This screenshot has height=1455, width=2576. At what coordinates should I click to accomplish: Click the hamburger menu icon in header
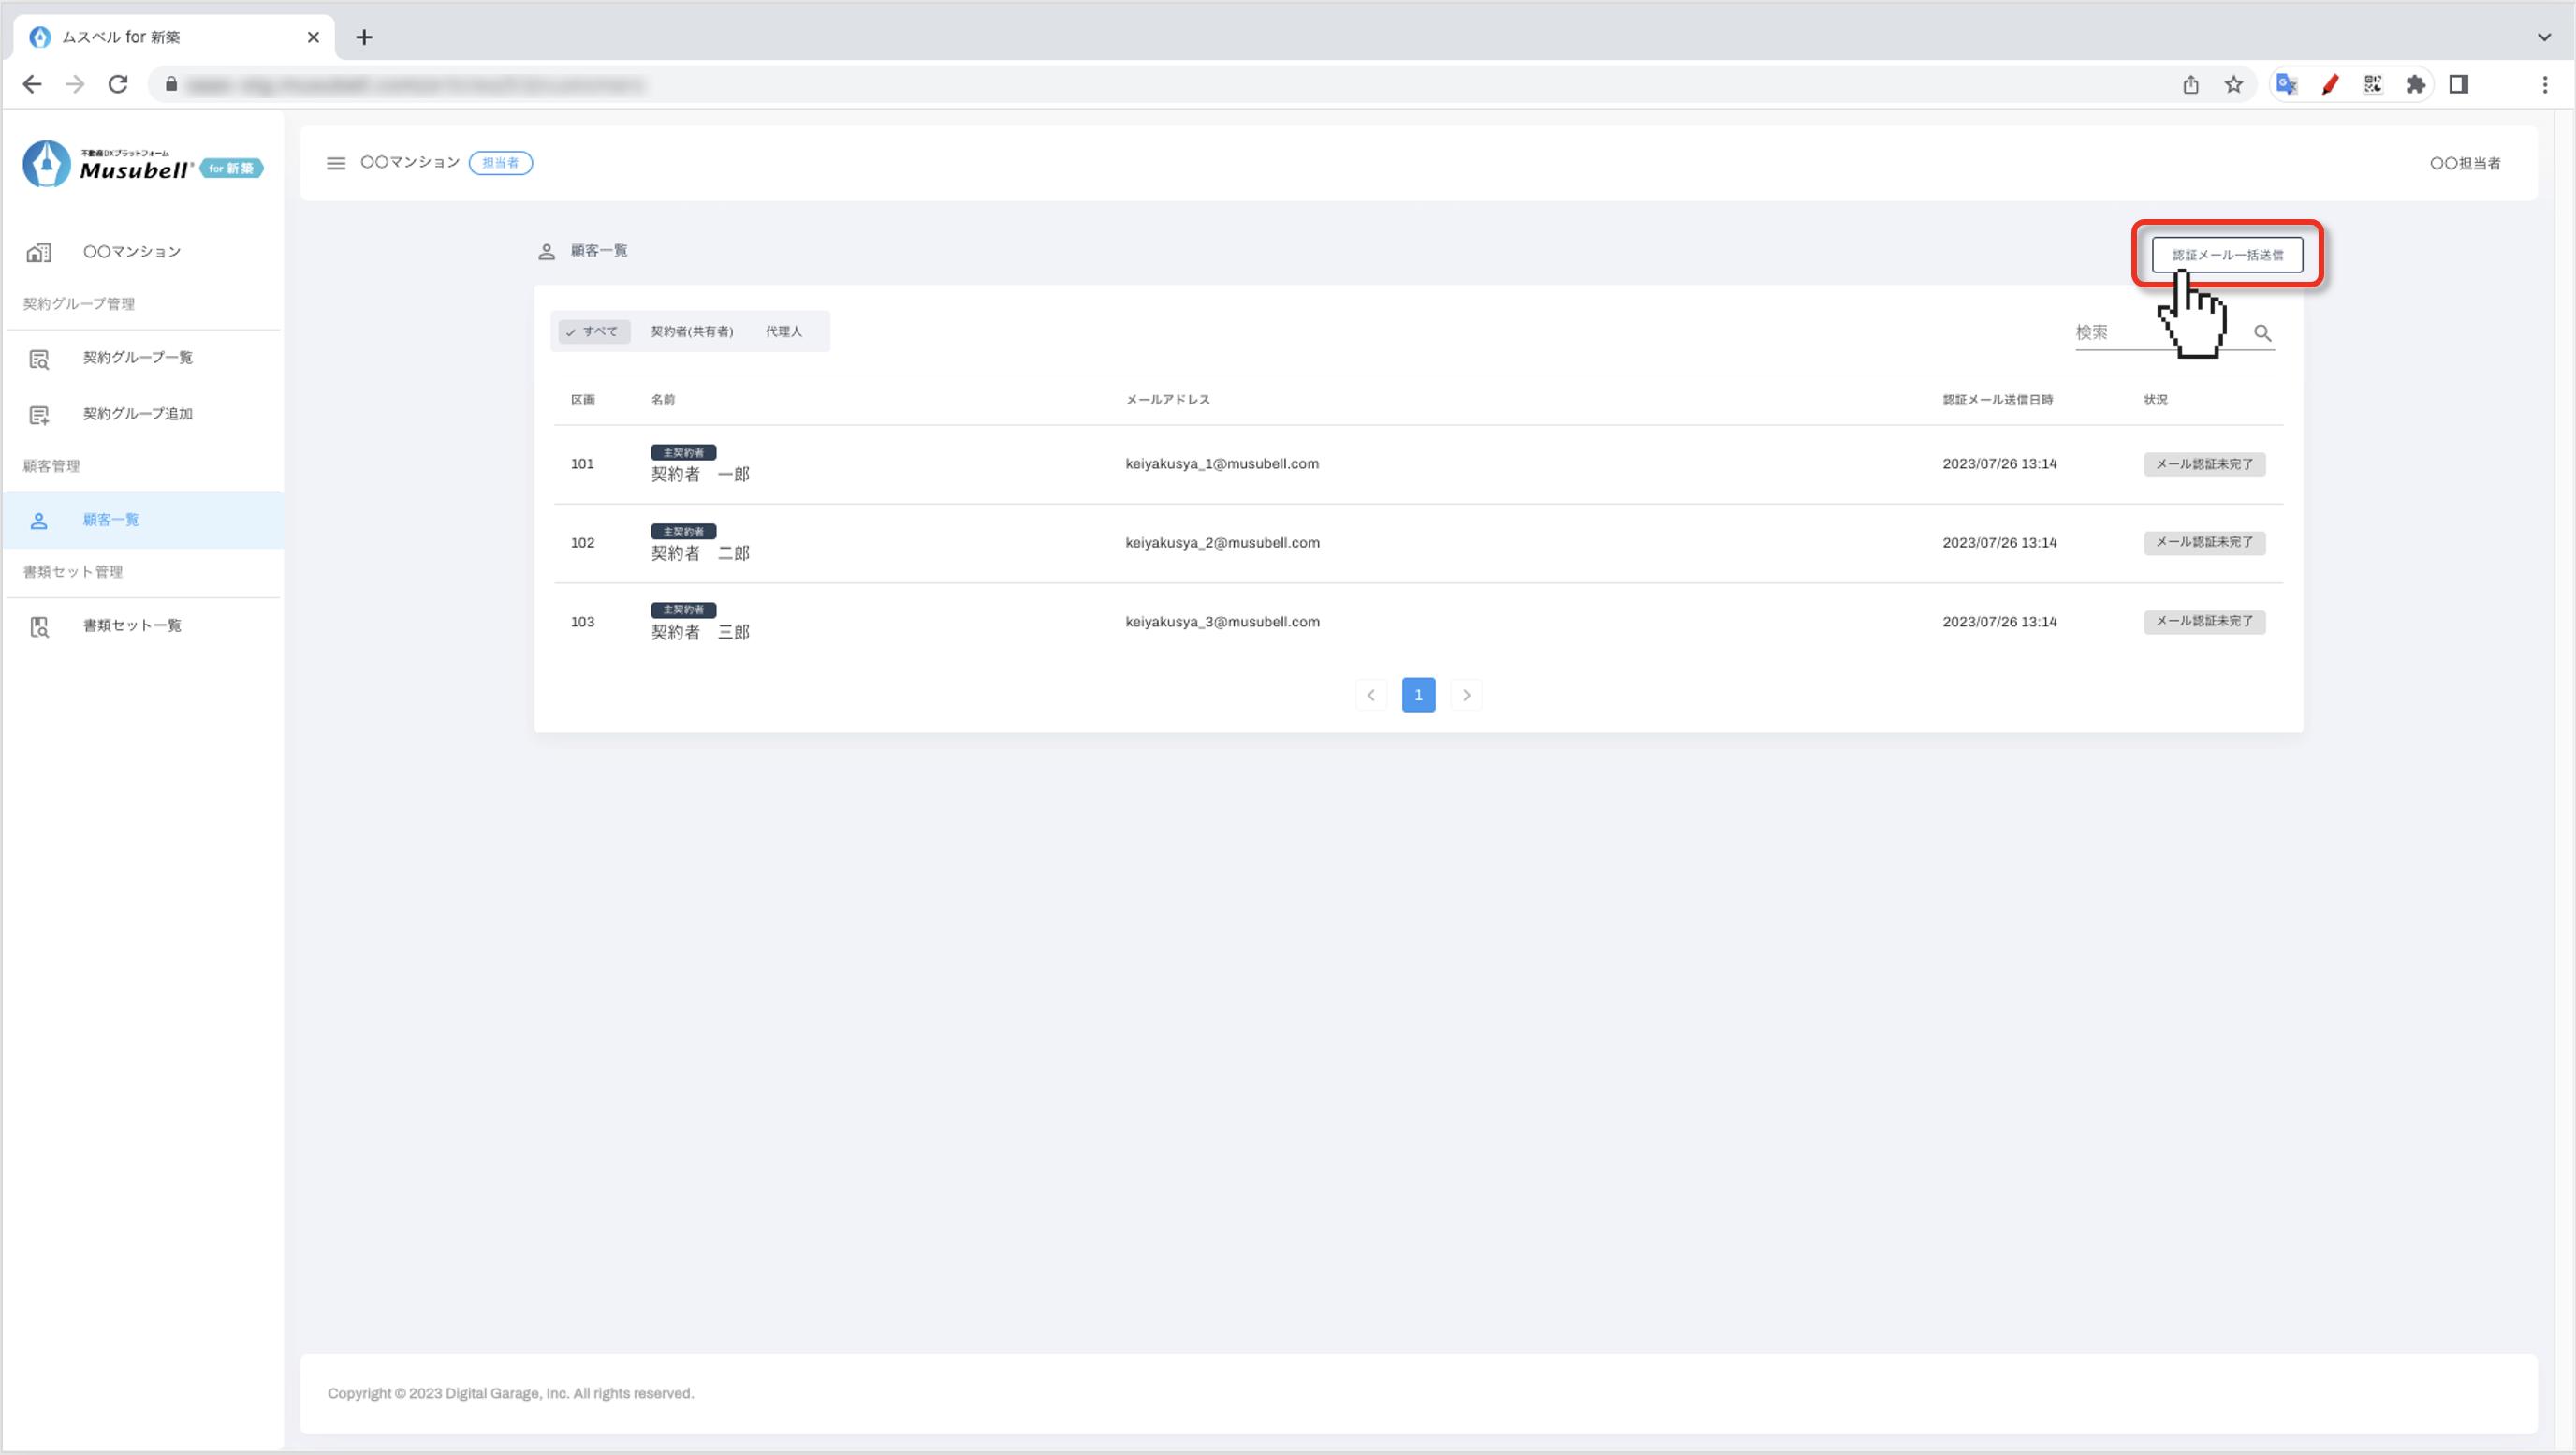pos(336,163)
